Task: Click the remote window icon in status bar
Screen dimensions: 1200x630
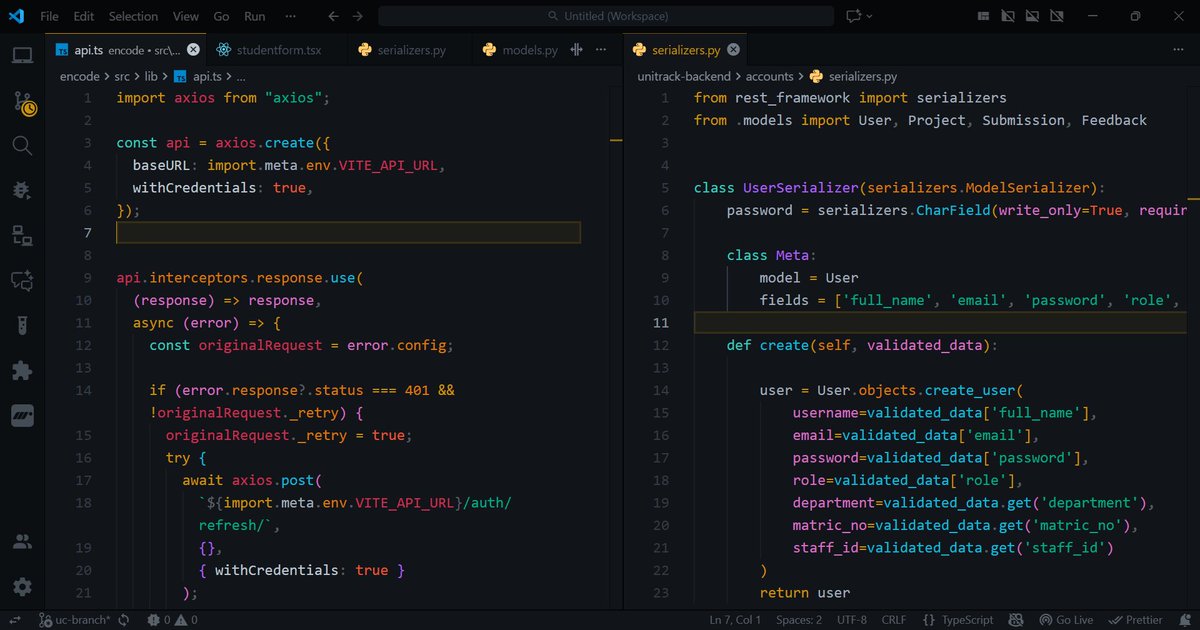Action: pyautogui.click(x=16, y=620)
